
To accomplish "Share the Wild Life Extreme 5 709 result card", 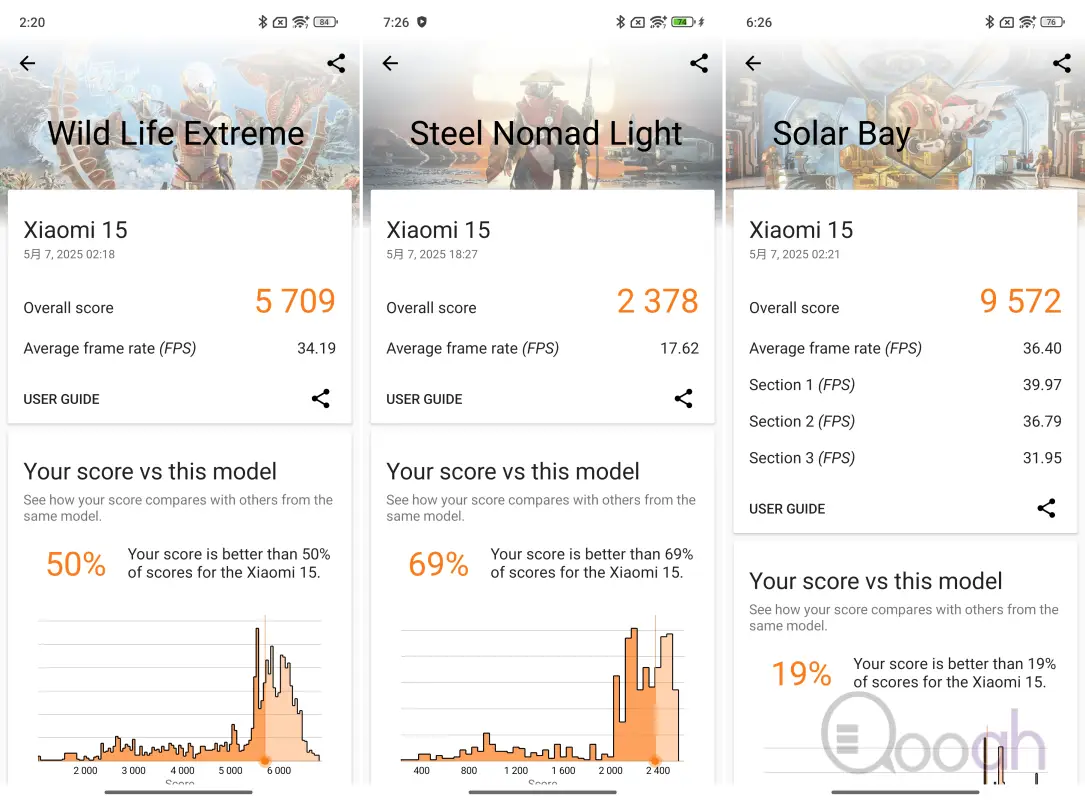I will (x=320, y=399).
